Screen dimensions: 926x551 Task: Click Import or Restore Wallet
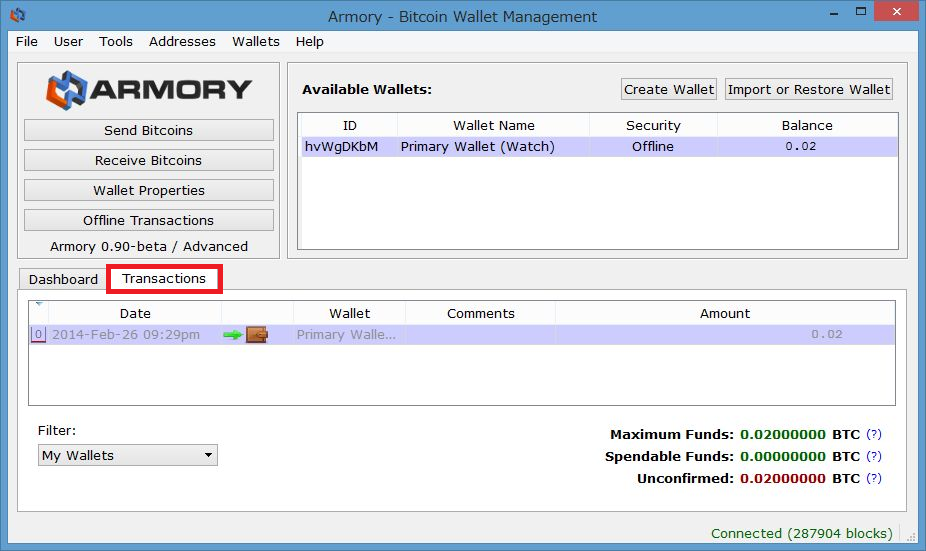coord(808,89)
